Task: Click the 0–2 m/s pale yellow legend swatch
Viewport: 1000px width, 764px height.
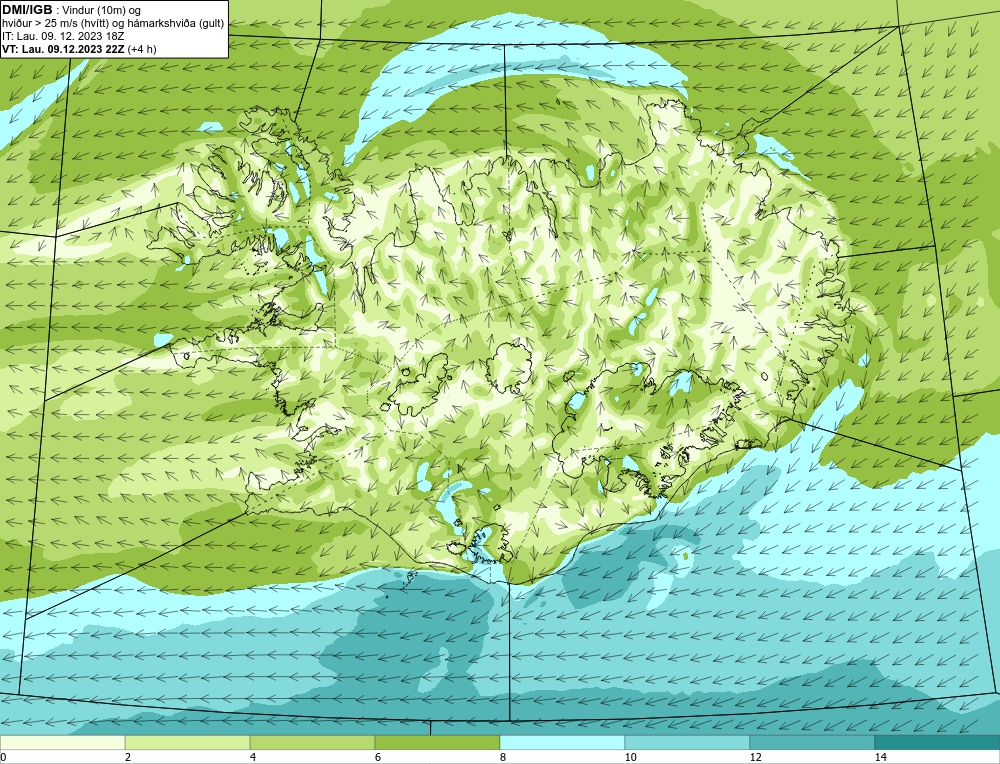Action: (62, 742)
